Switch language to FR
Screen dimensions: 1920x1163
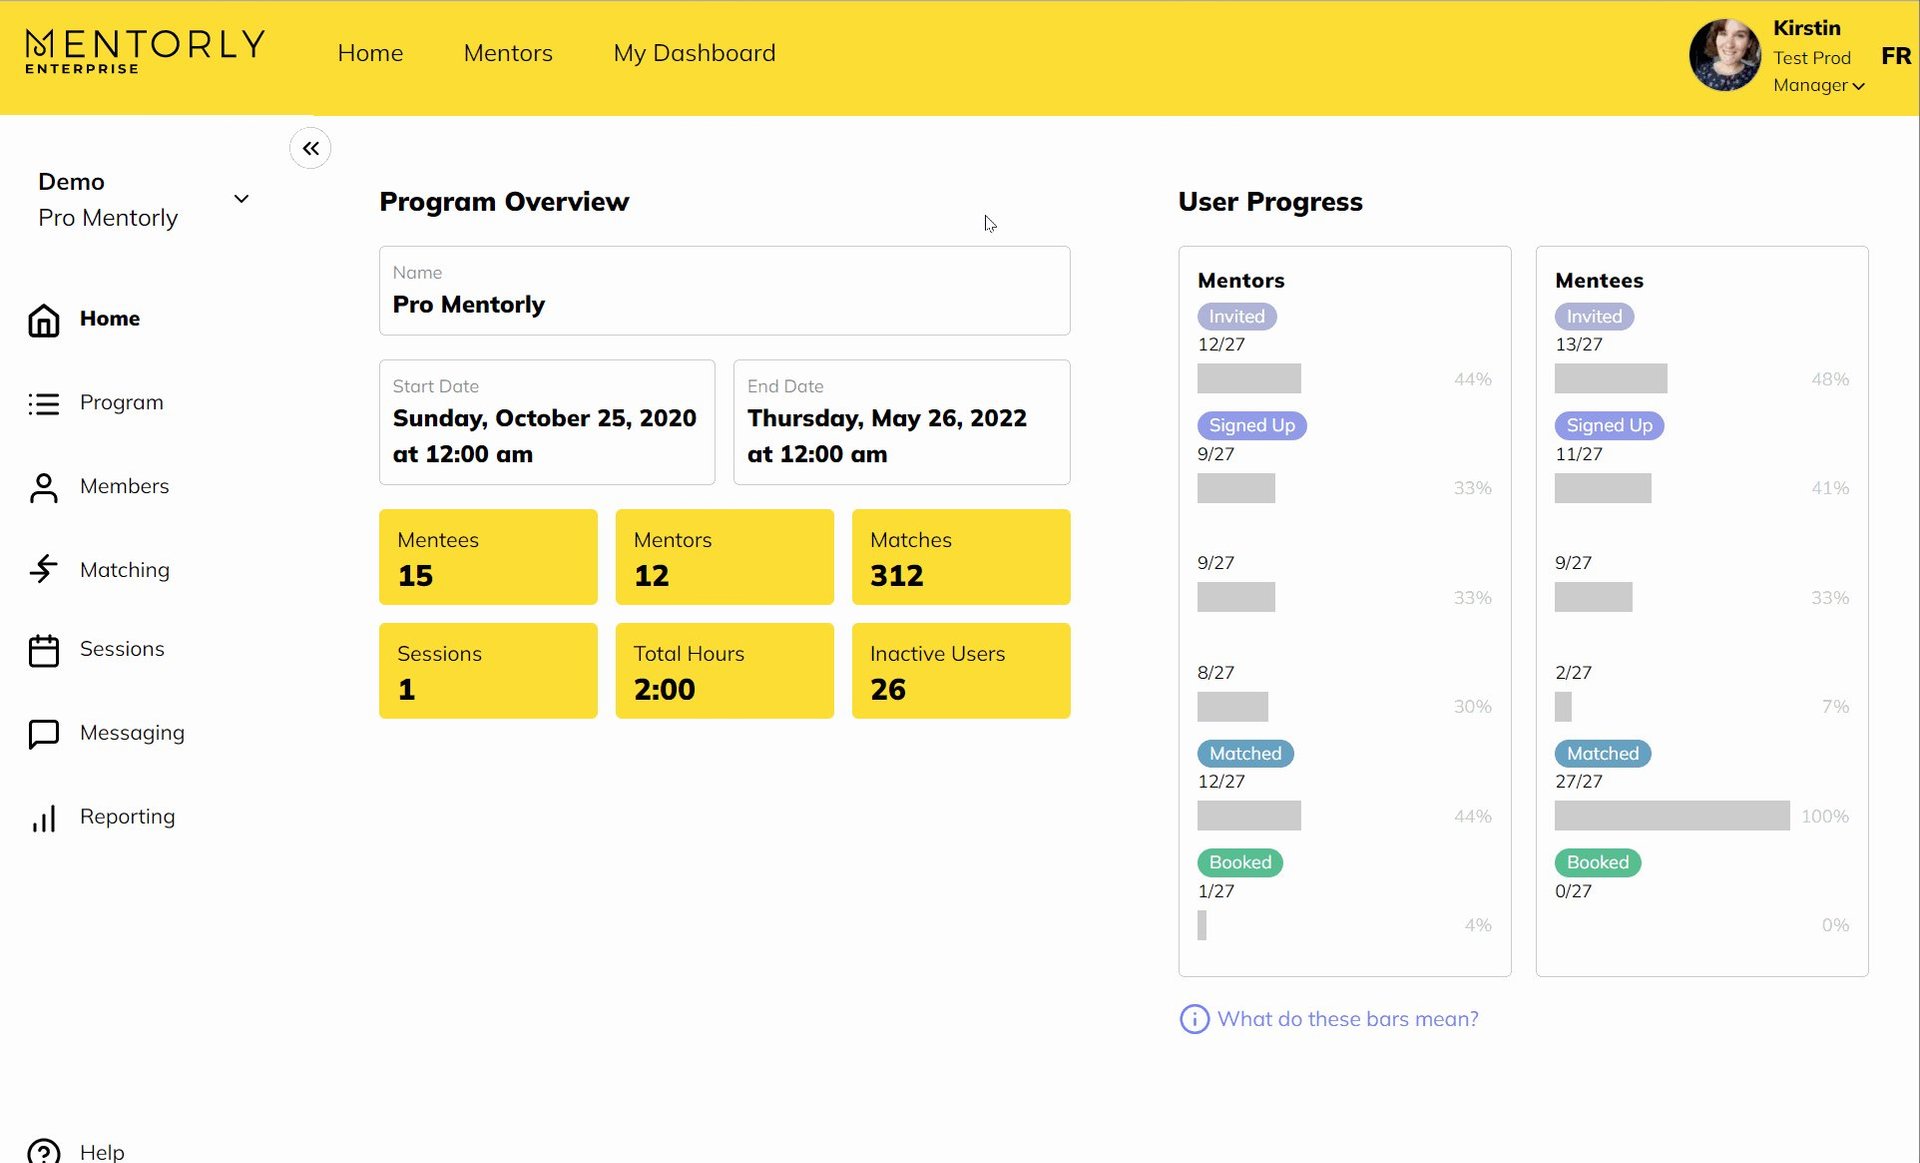[1895, 56]
